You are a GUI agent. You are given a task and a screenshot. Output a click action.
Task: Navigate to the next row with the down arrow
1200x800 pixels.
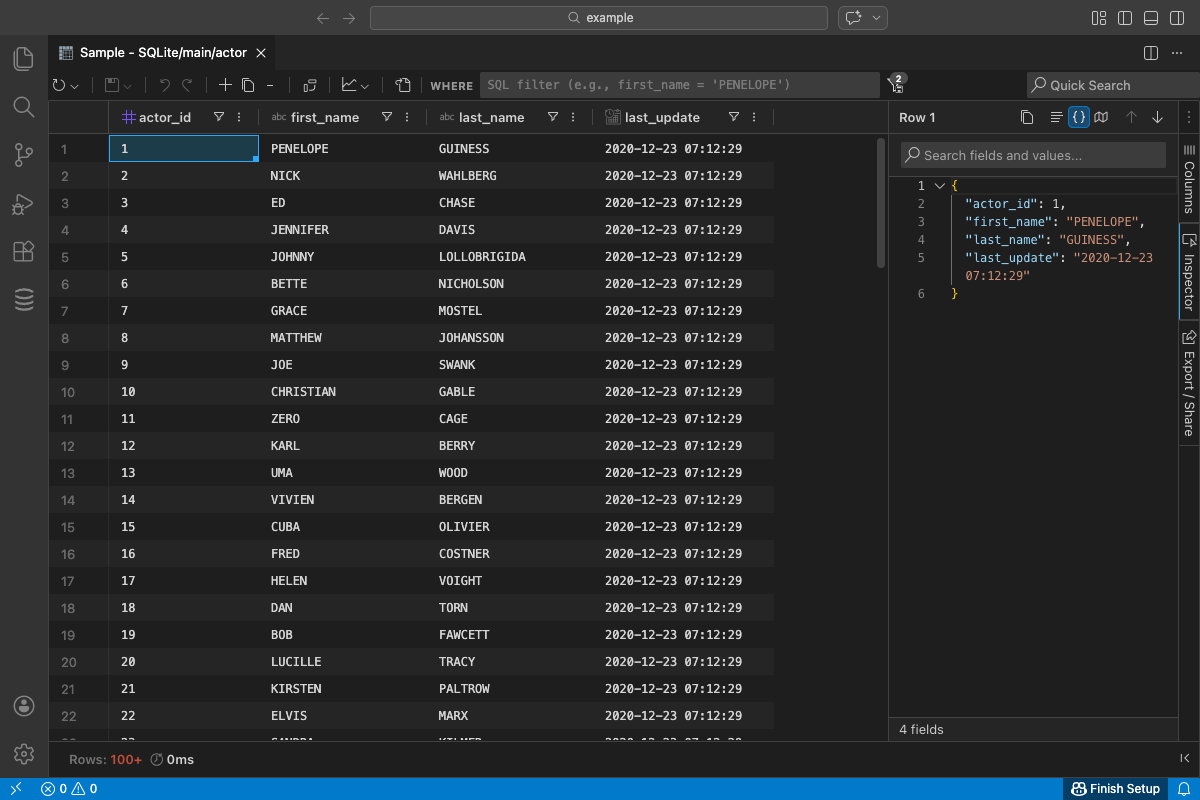[1157, 117]
